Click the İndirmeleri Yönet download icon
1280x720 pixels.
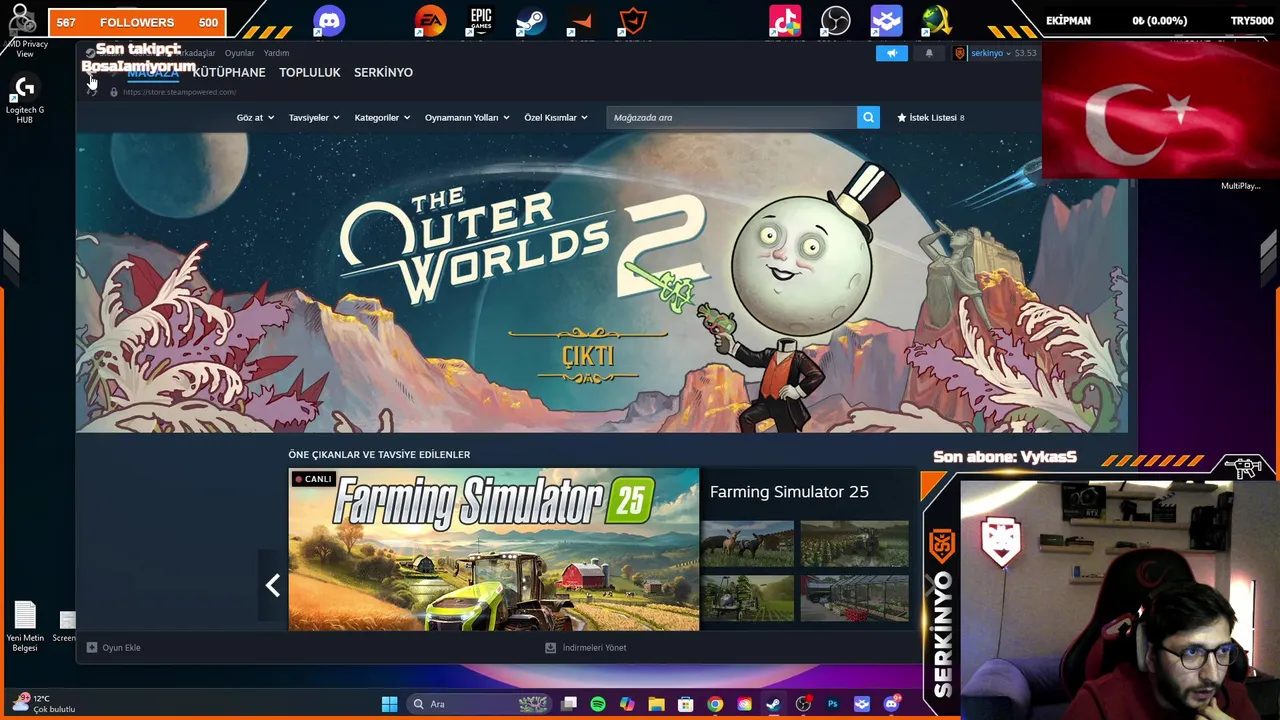[x=550, y=647]
